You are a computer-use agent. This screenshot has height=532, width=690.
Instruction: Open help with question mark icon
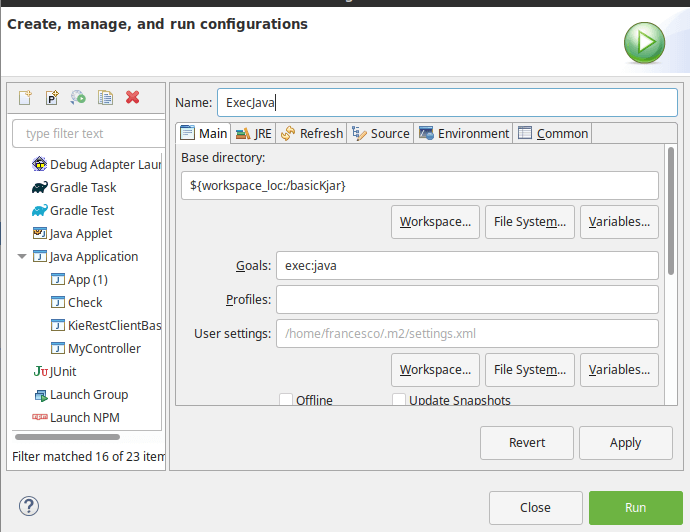(29, 506)
